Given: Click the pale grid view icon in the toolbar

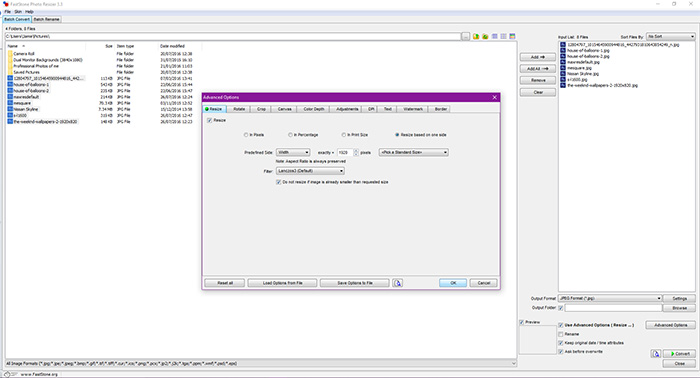Looking at the screenshot, I should [x=503, y=36].
